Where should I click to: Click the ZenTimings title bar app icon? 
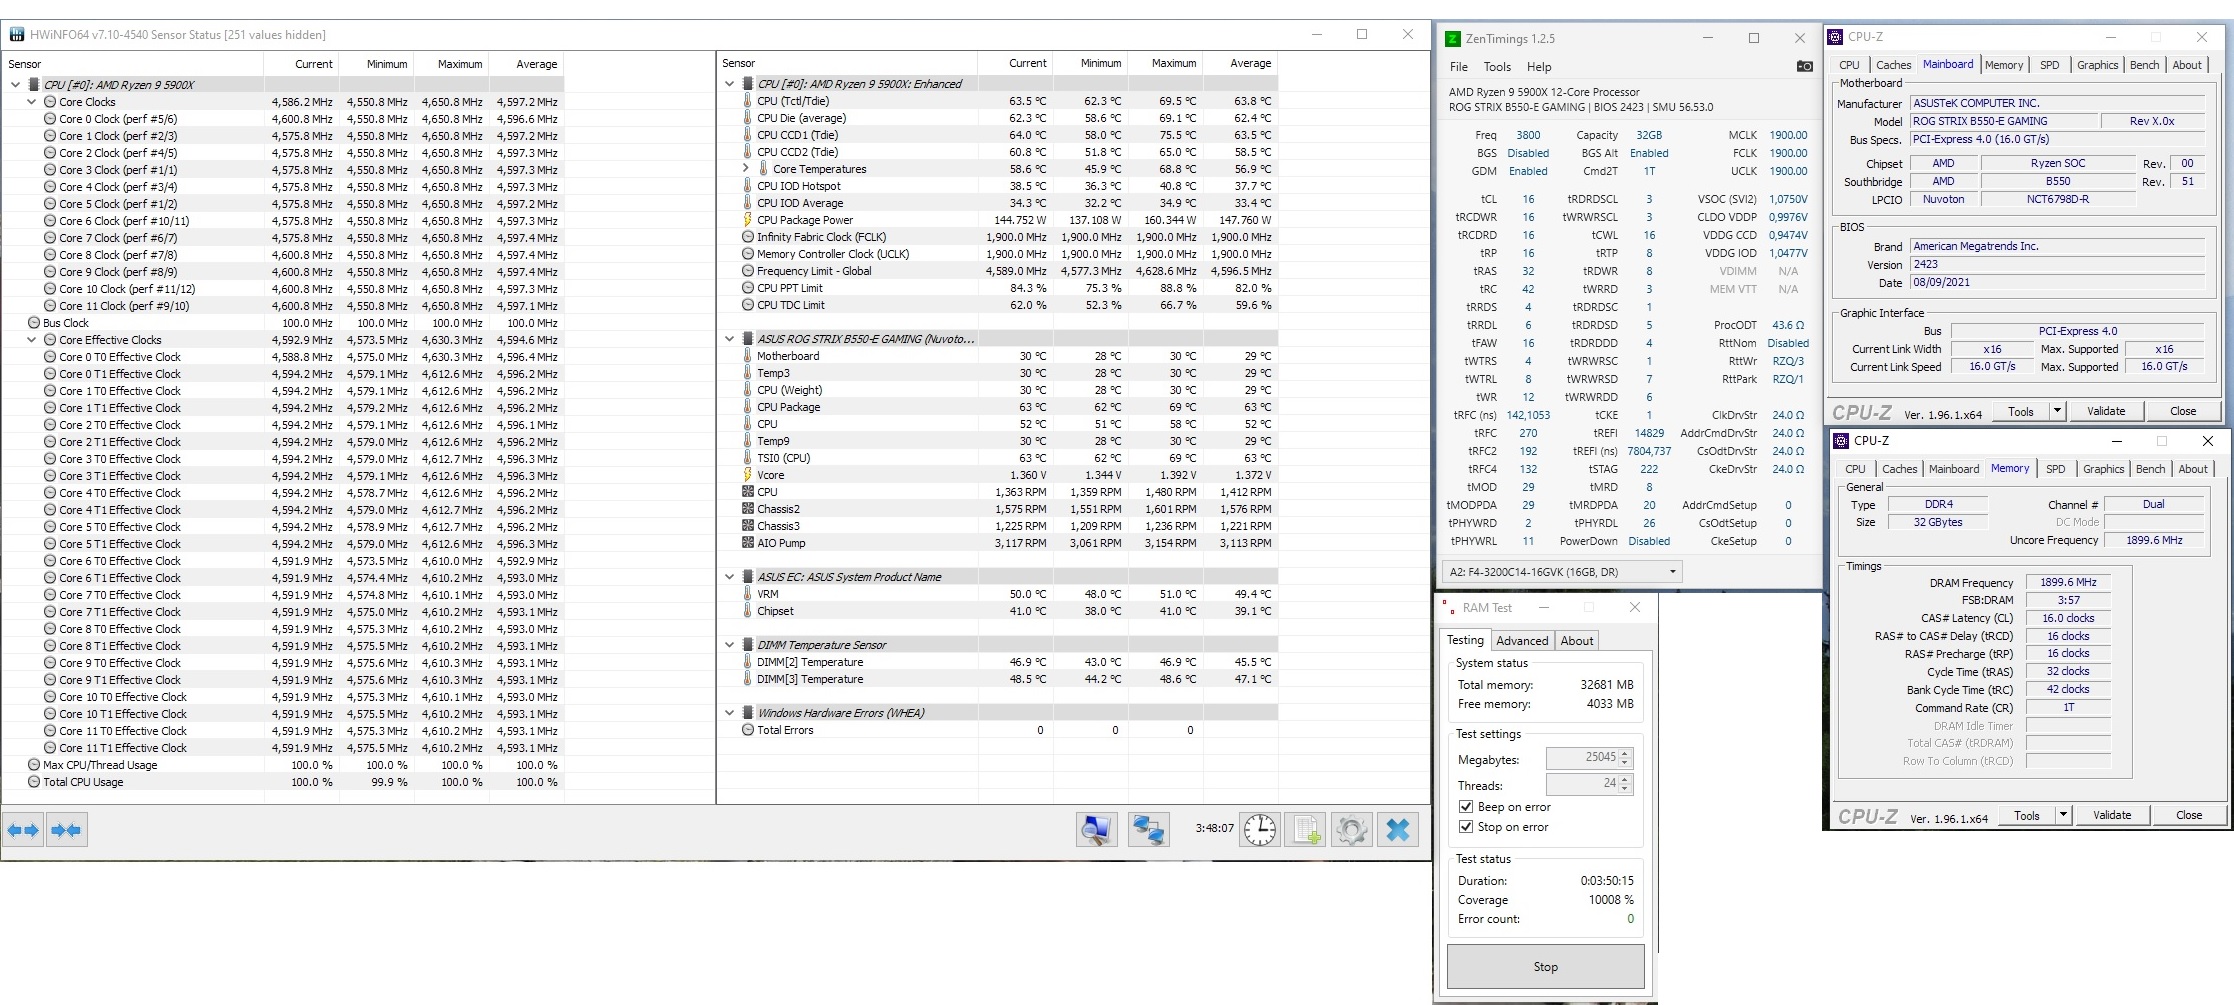pyautogui.click(x=1453, y=39)
